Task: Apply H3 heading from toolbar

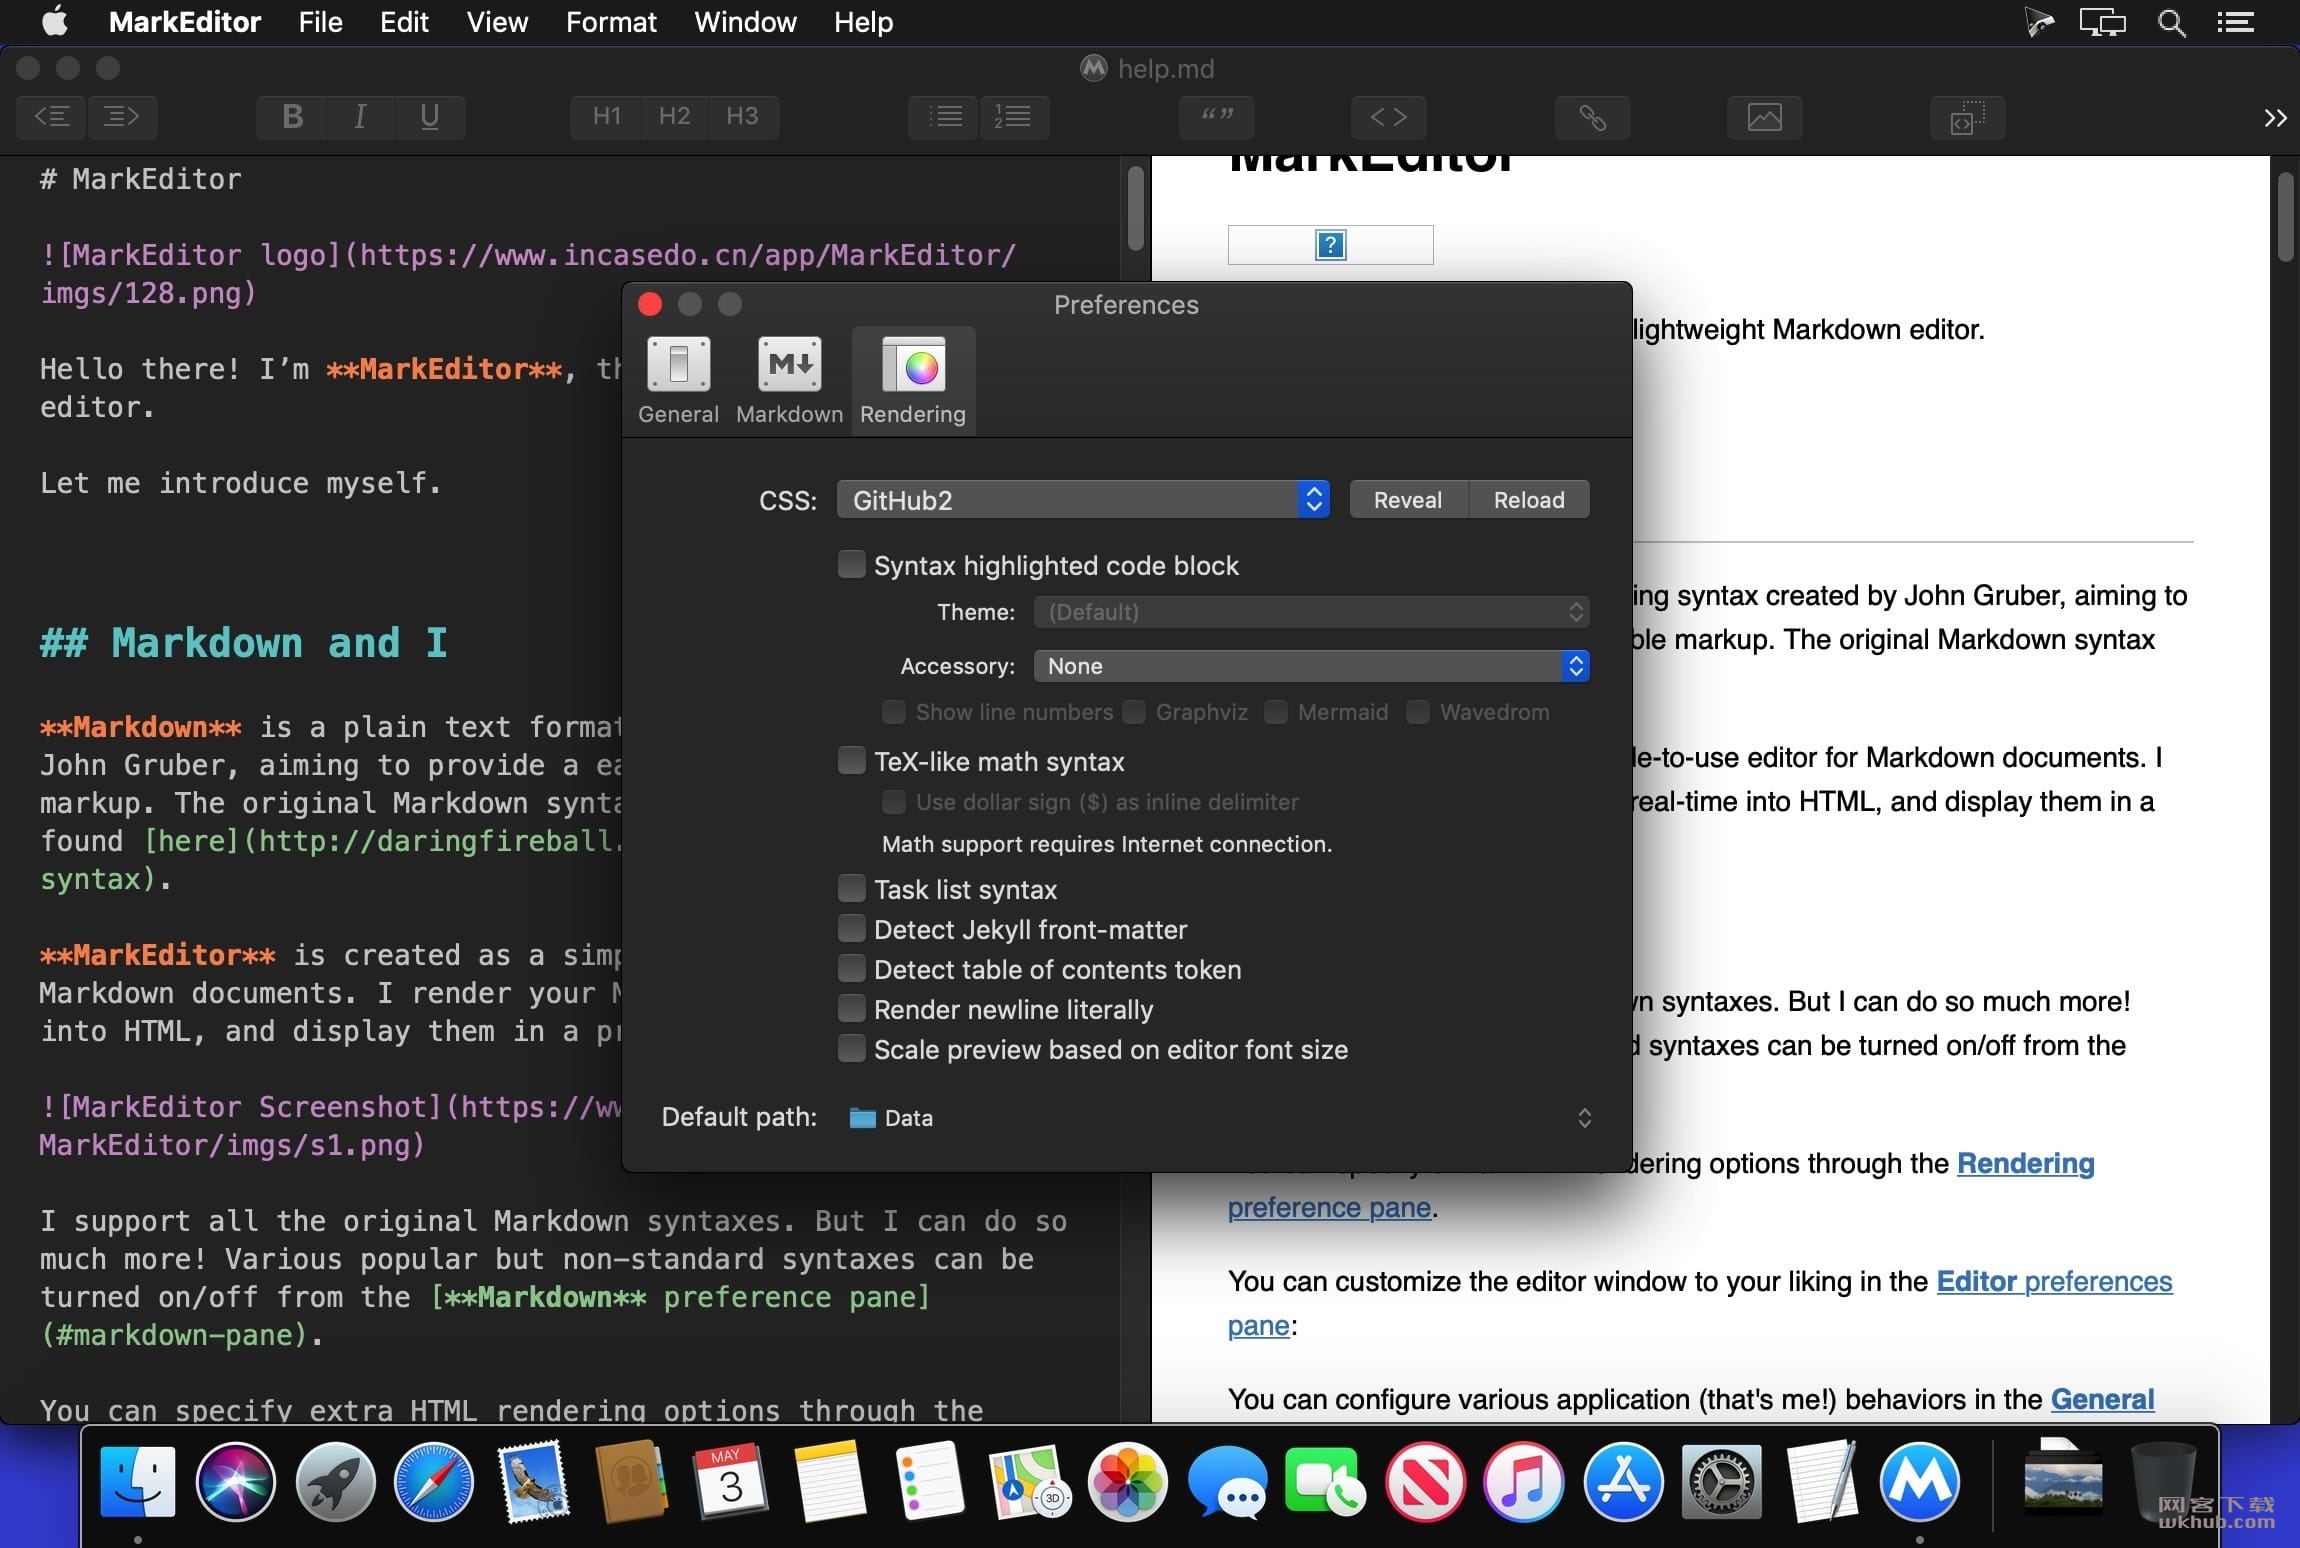Action: point(742,117)
